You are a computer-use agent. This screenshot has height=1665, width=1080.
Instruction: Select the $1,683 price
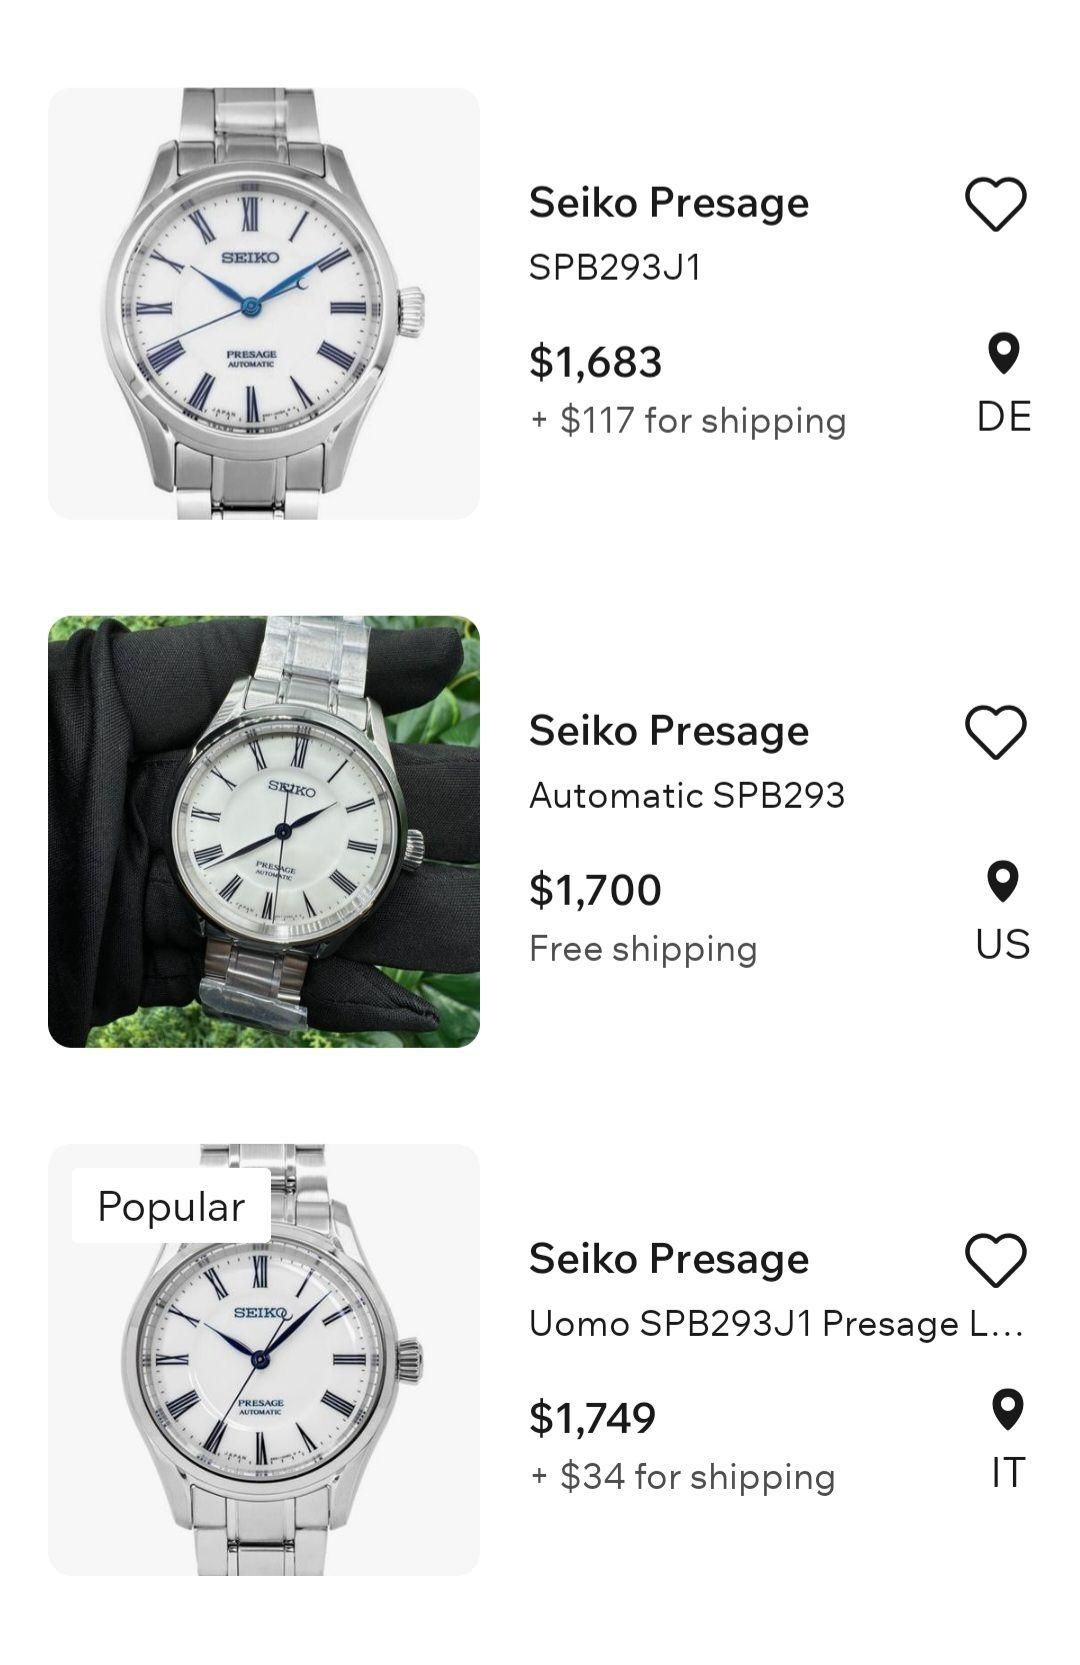(x=595, y=361)
